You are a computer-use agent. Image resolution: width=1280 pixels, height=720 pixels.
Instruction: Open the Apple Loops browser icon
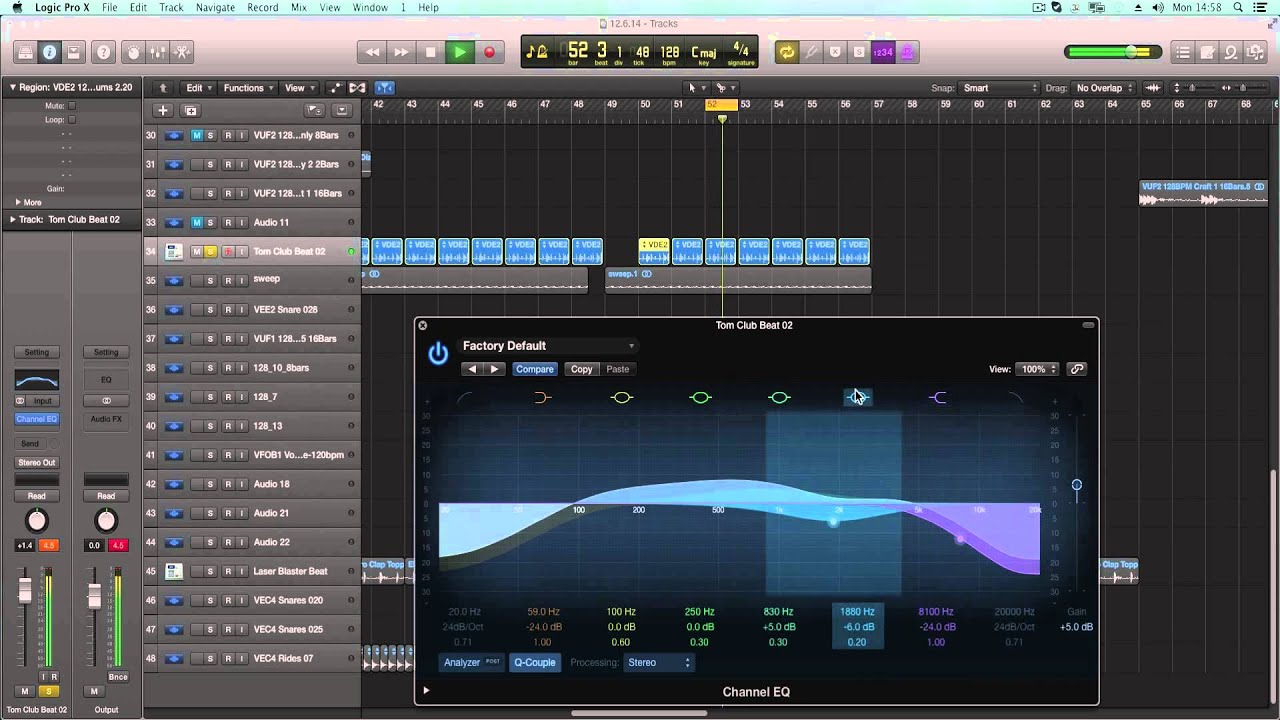tap(1231, 52)
